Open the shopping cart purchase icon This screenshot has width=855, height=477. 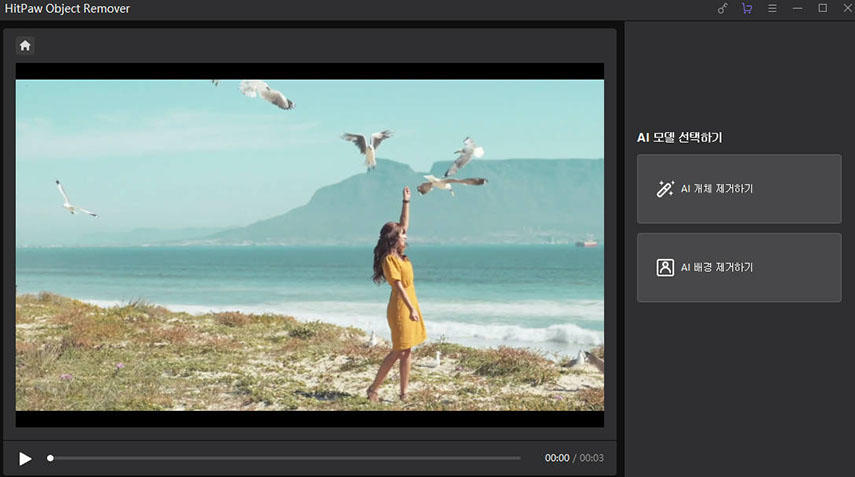pos(747,9)
